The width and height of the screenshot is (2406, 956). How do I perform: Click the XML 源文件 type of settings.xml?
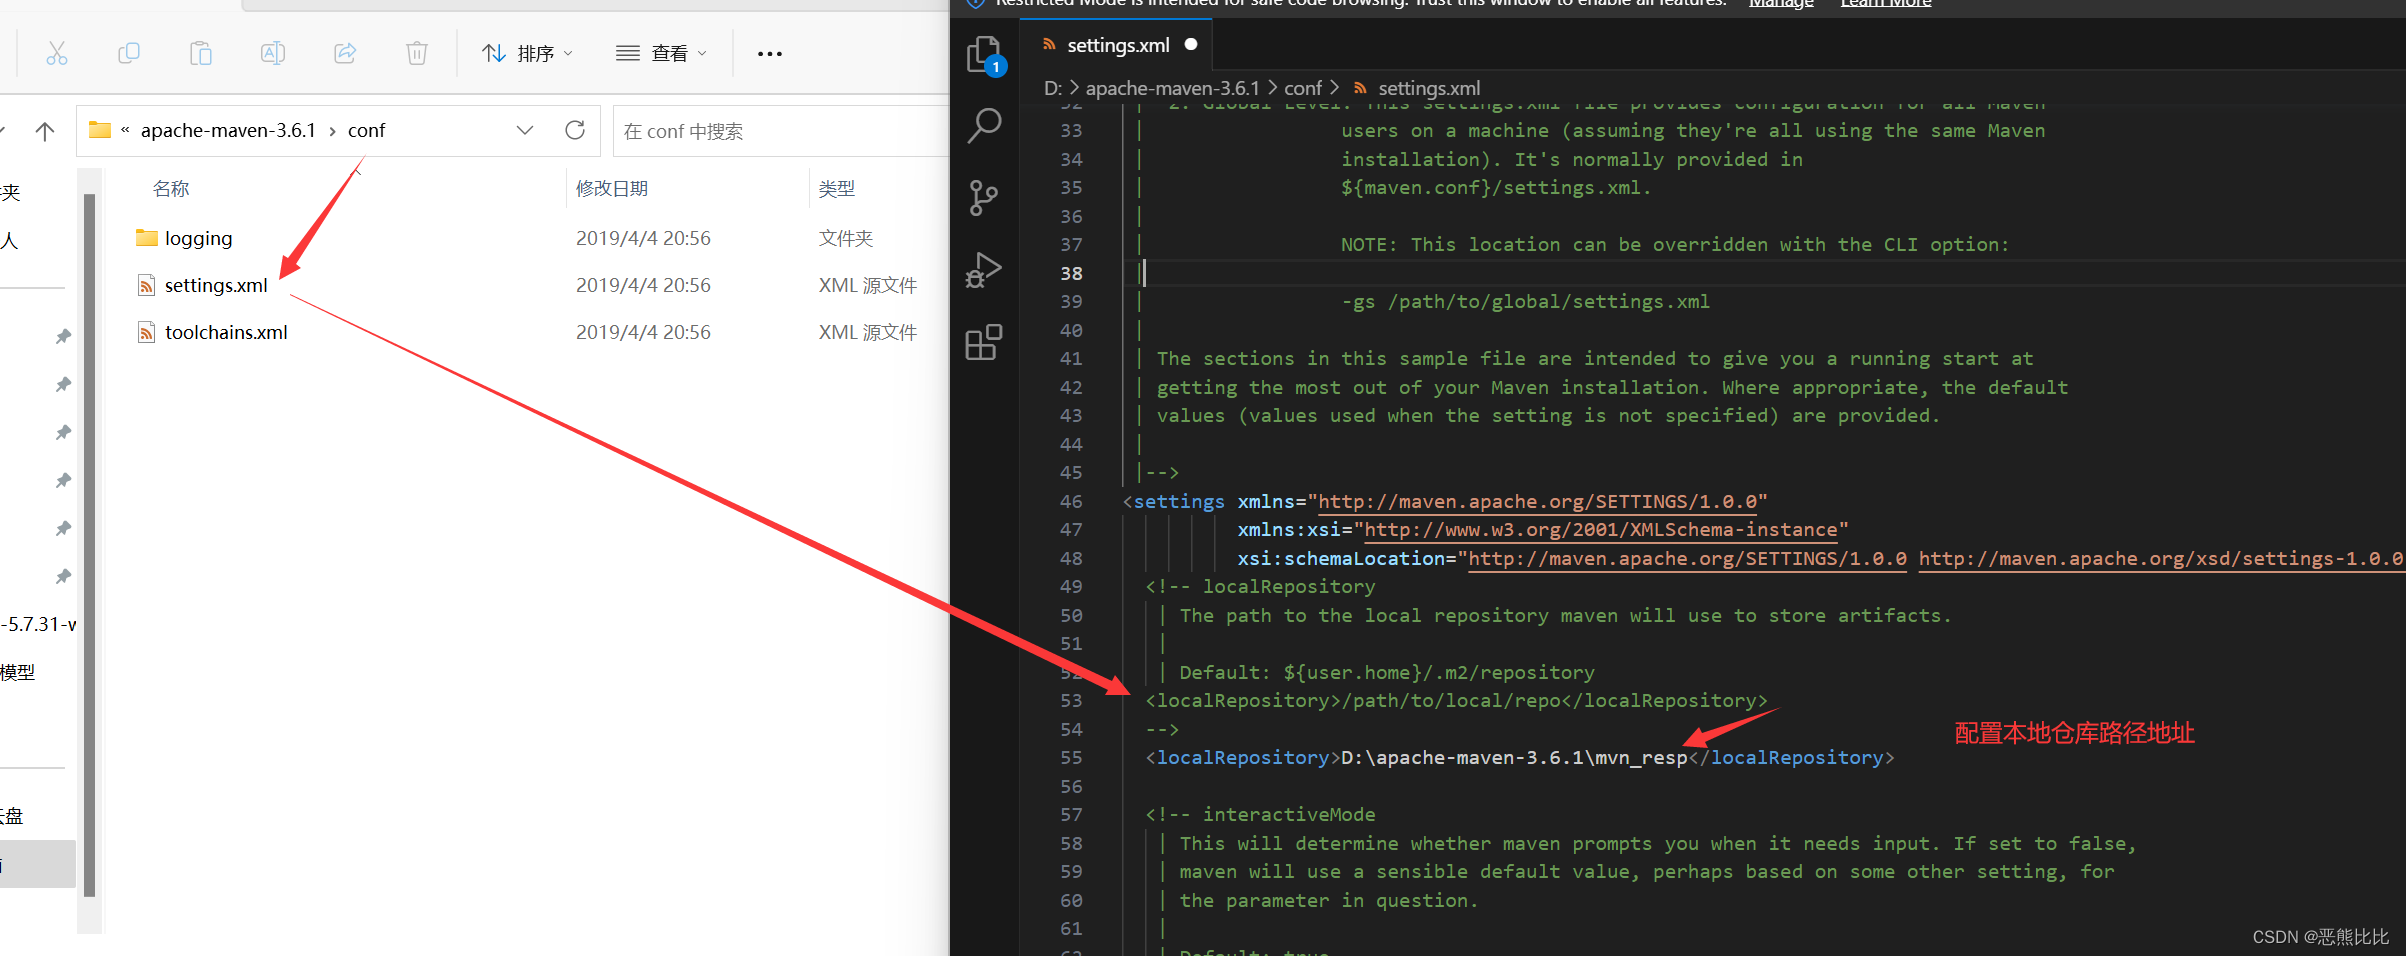tap(867, 285)
